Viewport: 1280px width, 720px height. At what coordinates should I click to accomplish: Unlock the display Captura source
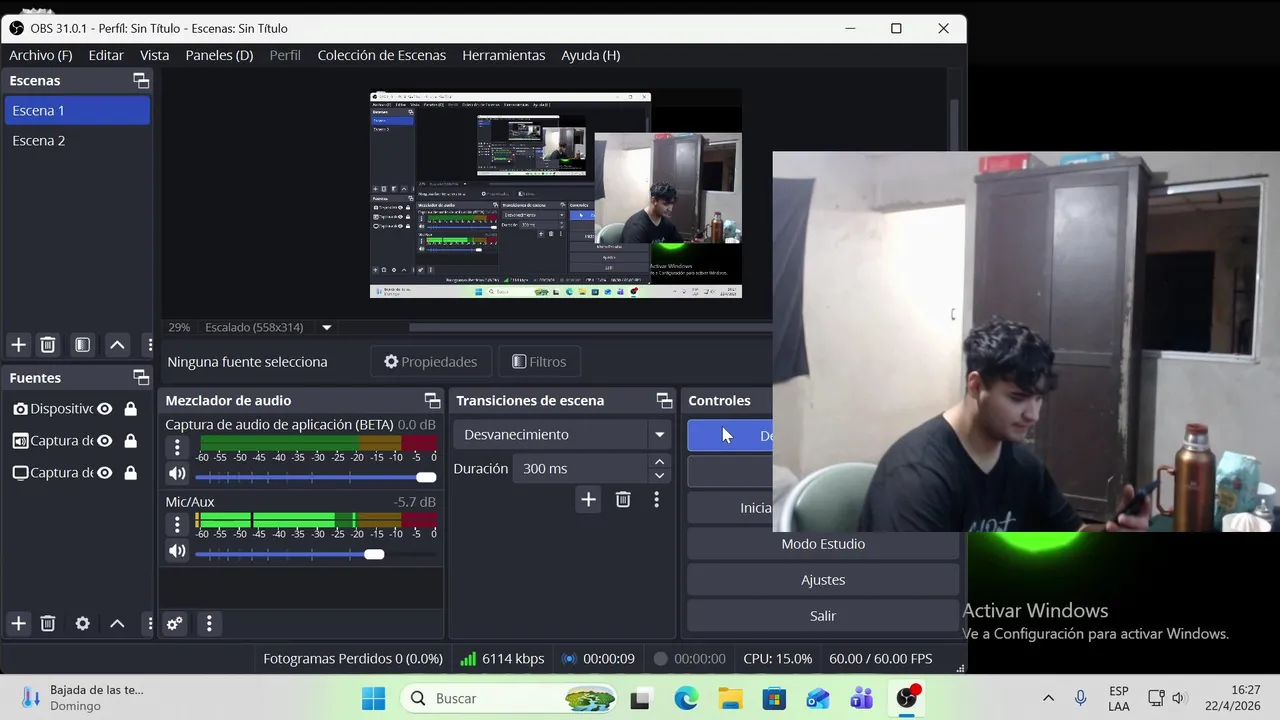130,473
